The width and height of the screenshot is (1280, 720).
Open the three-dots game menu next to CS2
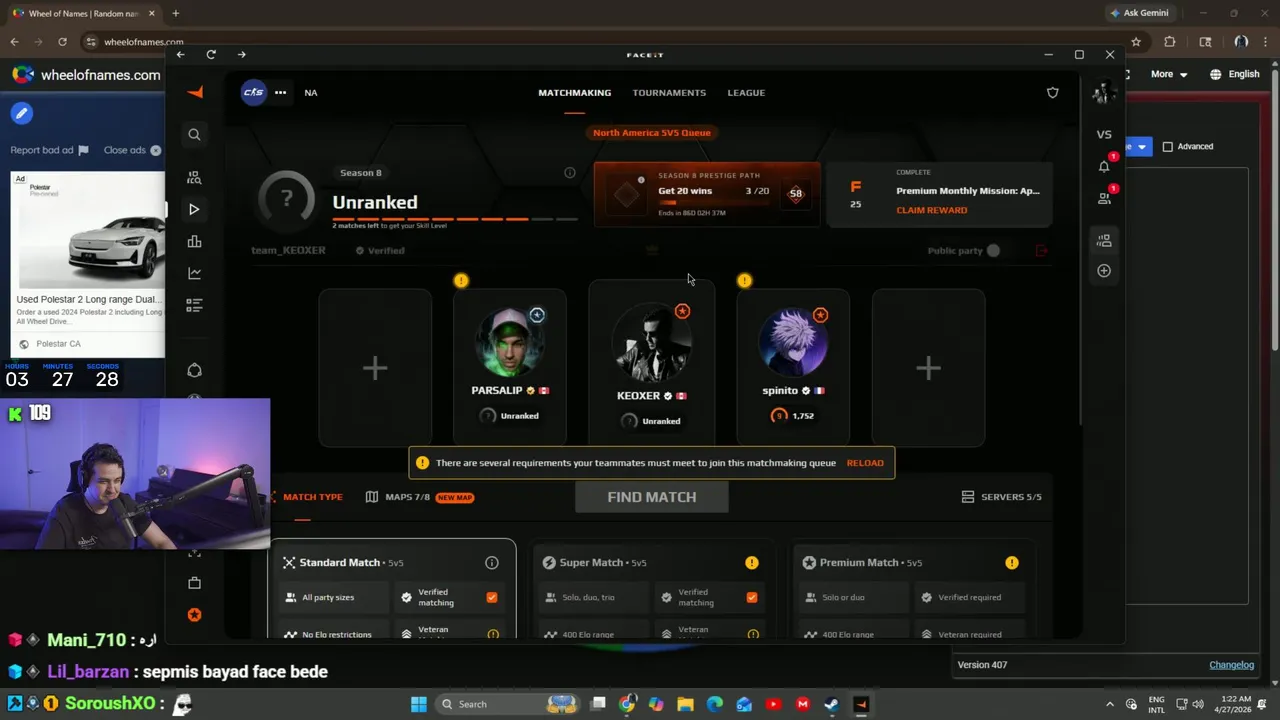click(x=281, y=92)
